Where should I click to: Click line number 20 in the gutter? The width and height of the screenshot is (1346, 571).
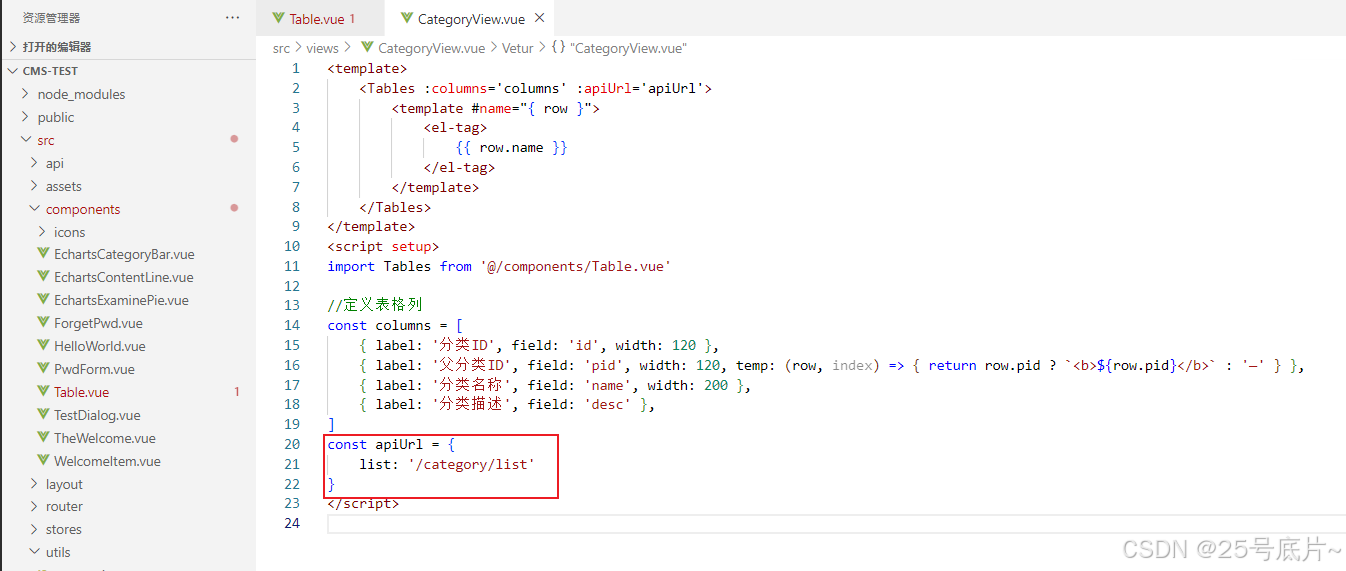click(292, 444)
